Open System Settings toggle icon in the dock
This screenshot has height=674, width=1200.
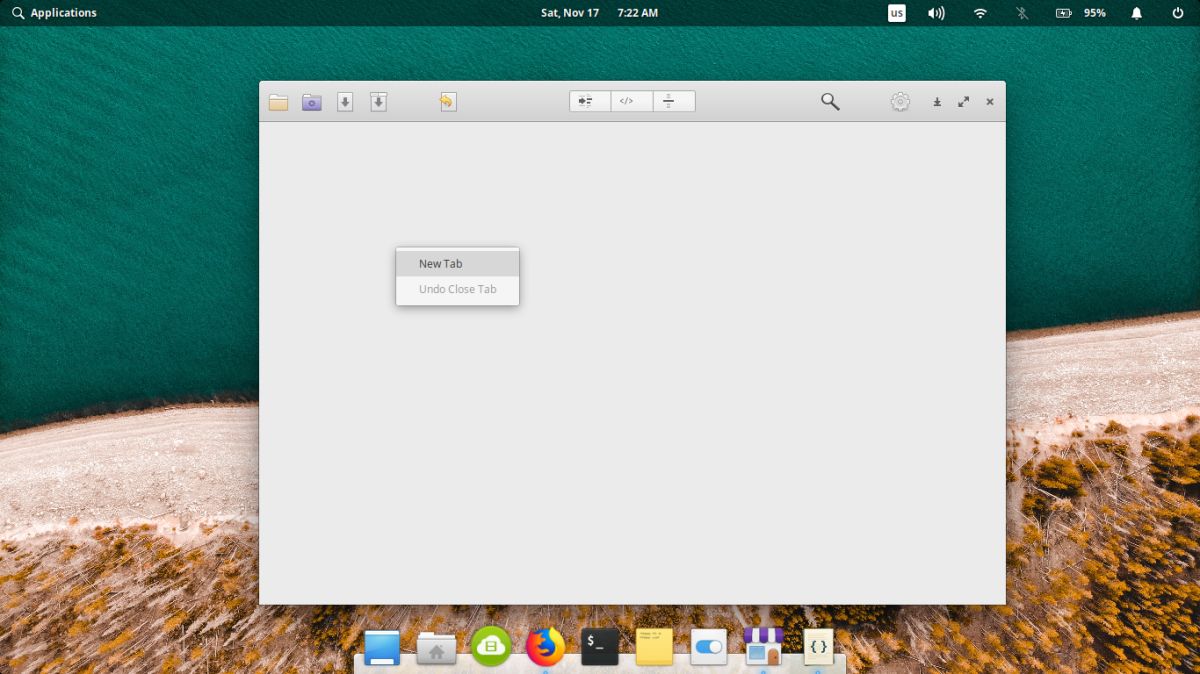[x=709, y=647]
